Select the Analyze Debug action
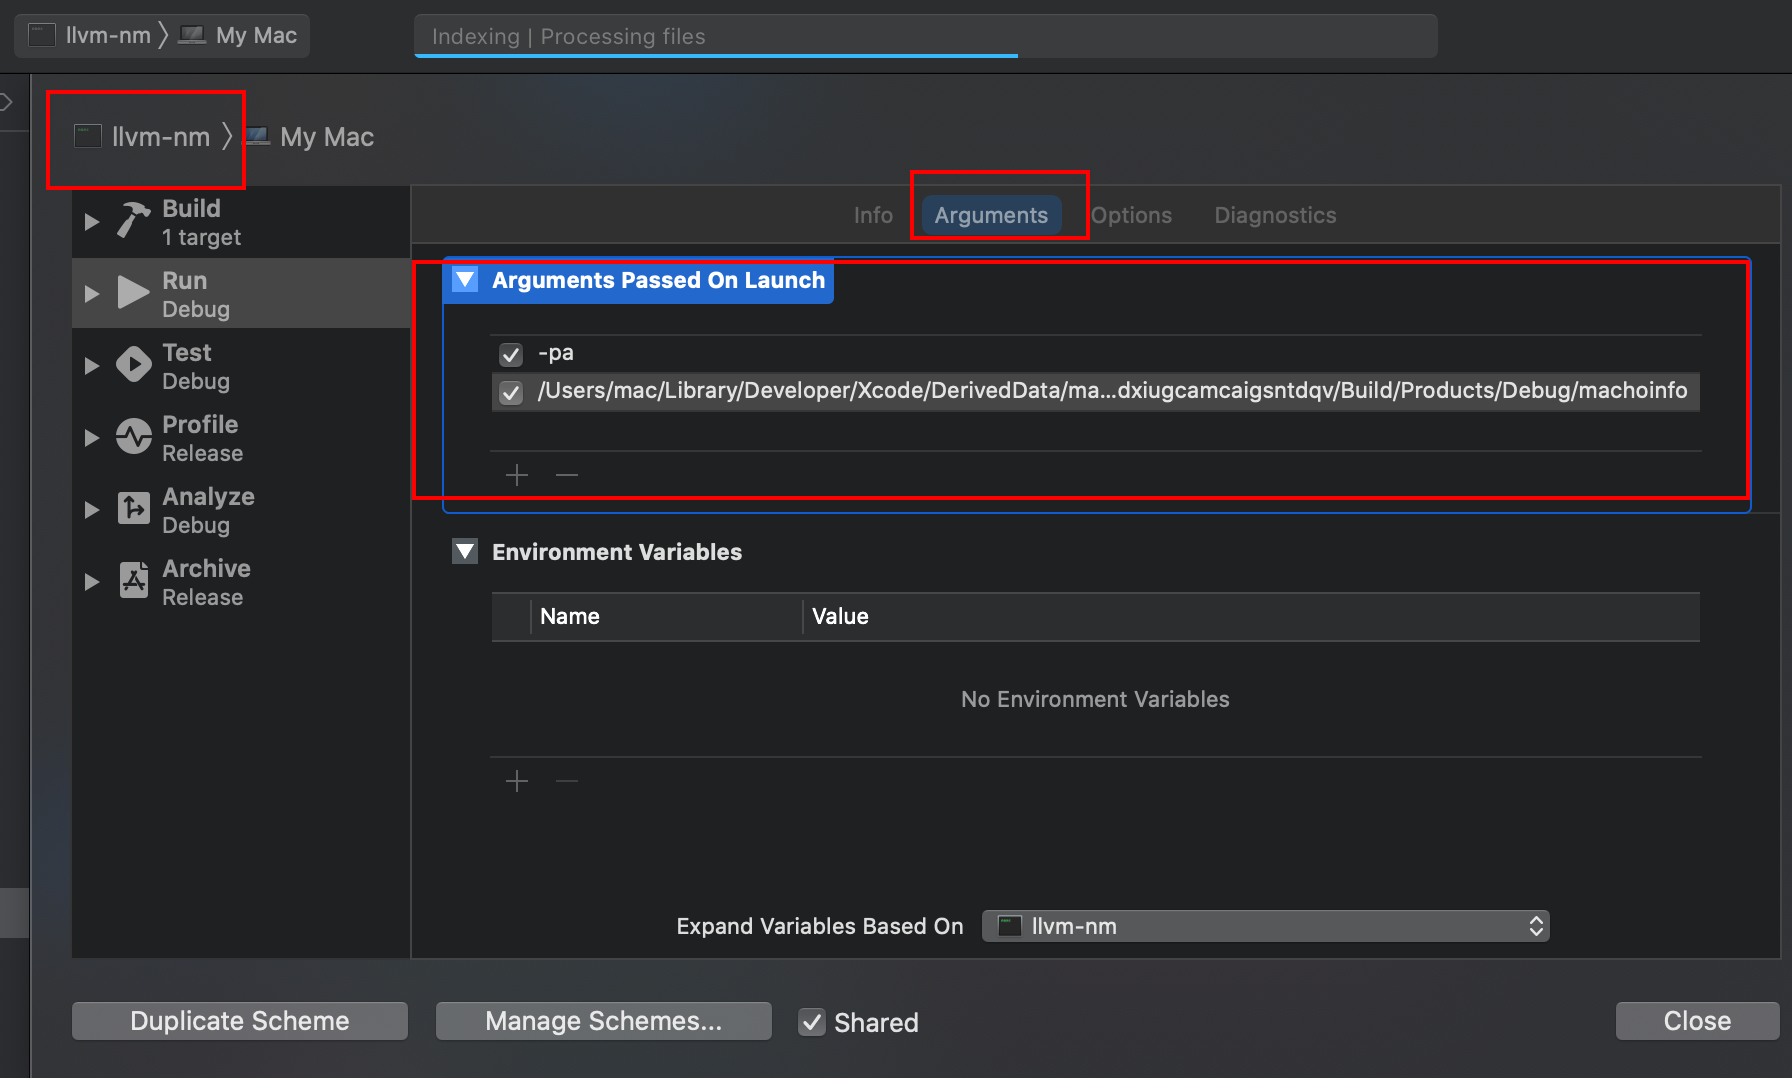The image size is (1792, 1078). click(x=241, y=510)
